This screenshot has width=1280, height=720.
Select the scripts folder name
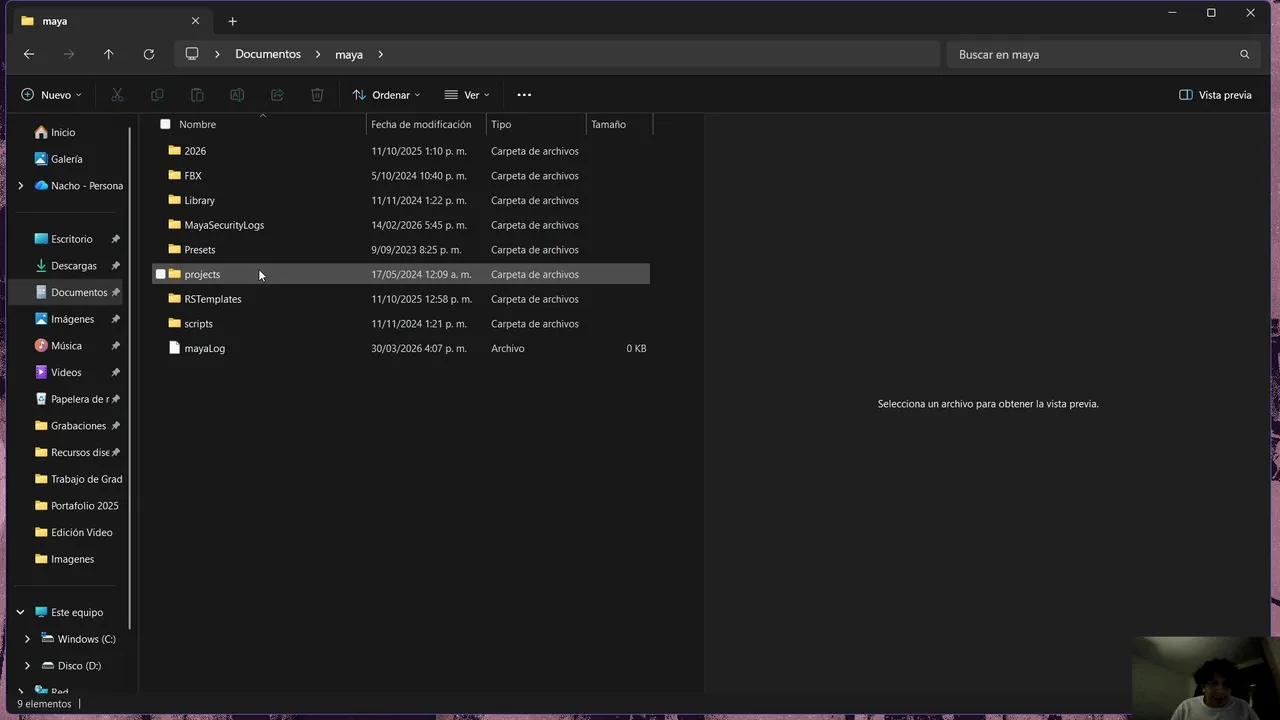click(198, 324)
